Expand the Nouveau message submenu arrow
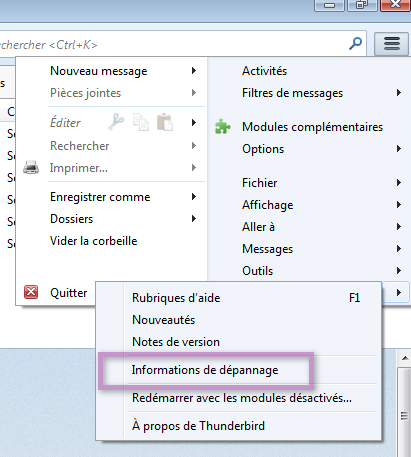The image size is (411, 457). pyautogui.click(x=194, y=71)
